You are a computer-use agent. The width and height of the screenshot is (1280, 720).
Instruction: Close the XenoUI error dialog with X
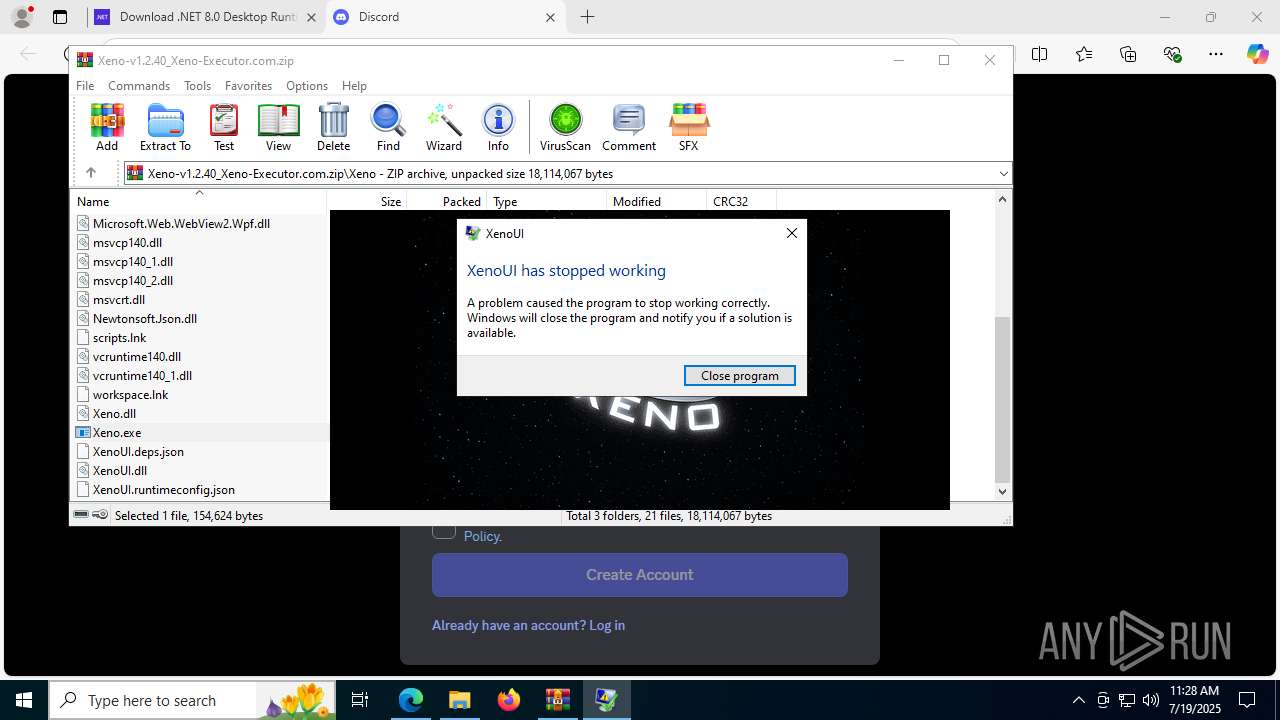coord(792,233)
